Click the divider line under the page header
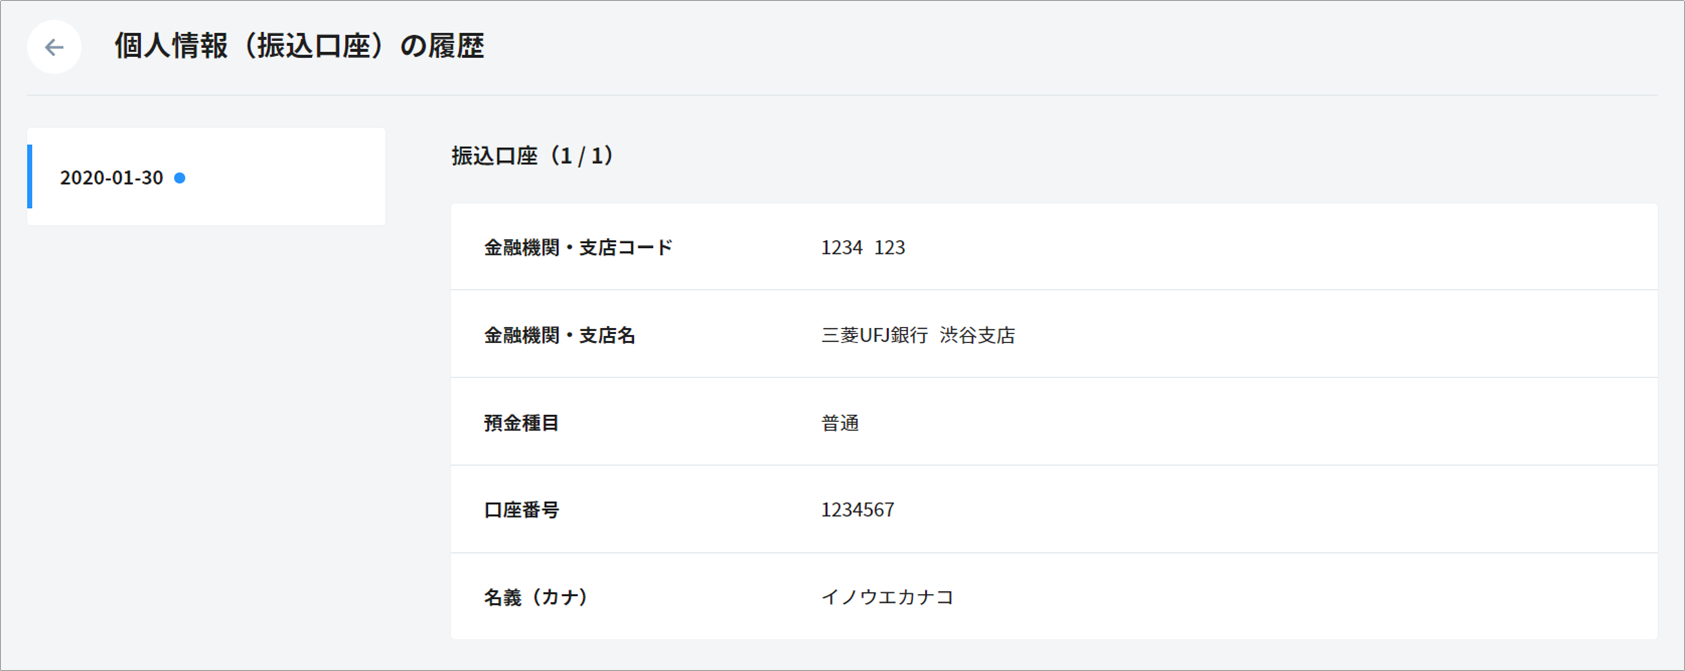The width and height of the screenshot is (1685, 671). [x=842, y=96]
